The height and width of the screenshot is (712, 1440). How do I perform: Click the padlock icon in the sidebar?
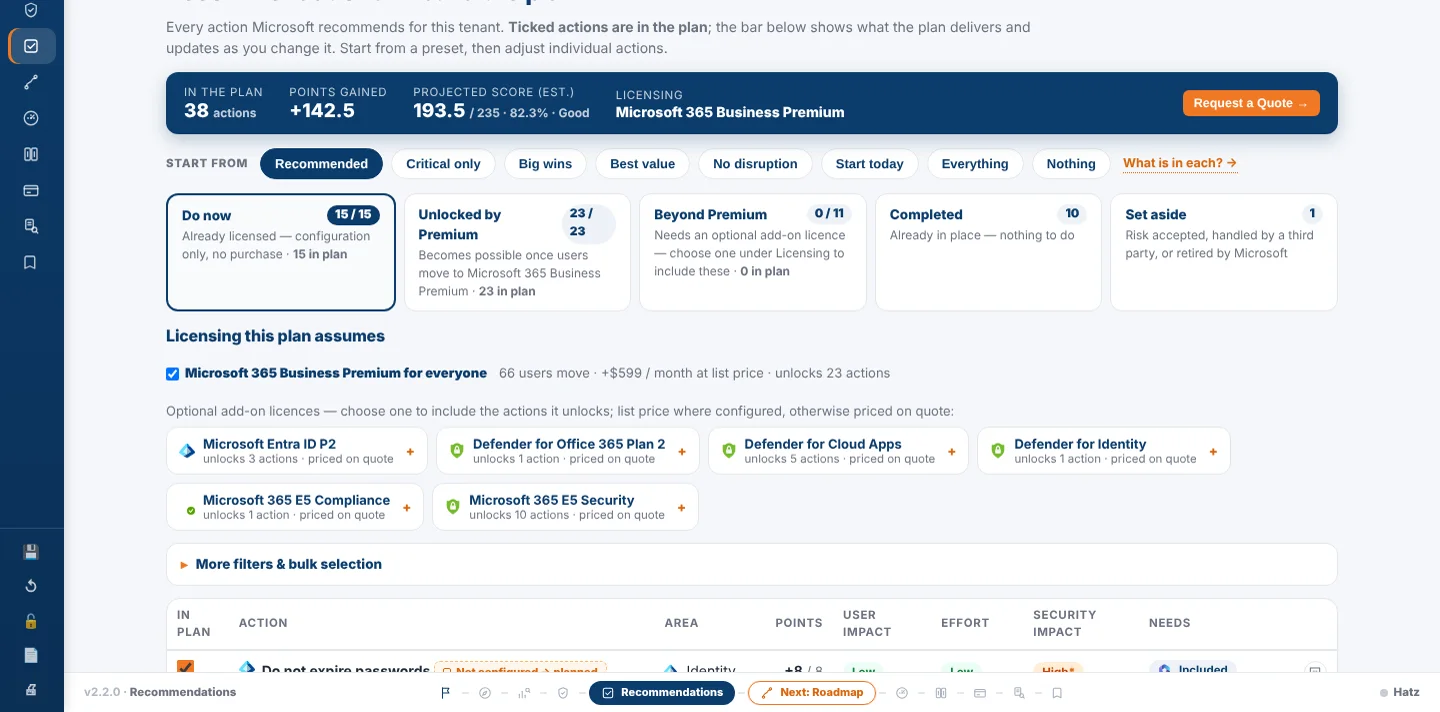pos(31,621)
